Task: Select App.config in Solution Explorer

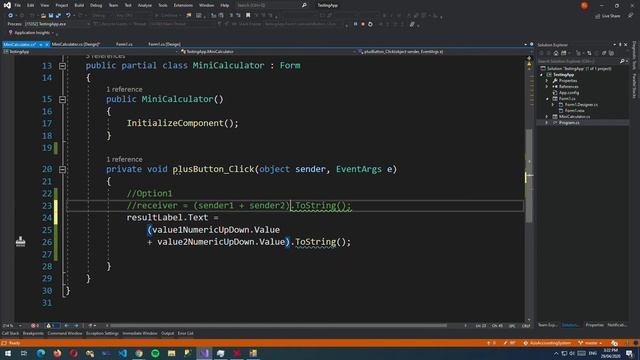Action: [569, 93]
